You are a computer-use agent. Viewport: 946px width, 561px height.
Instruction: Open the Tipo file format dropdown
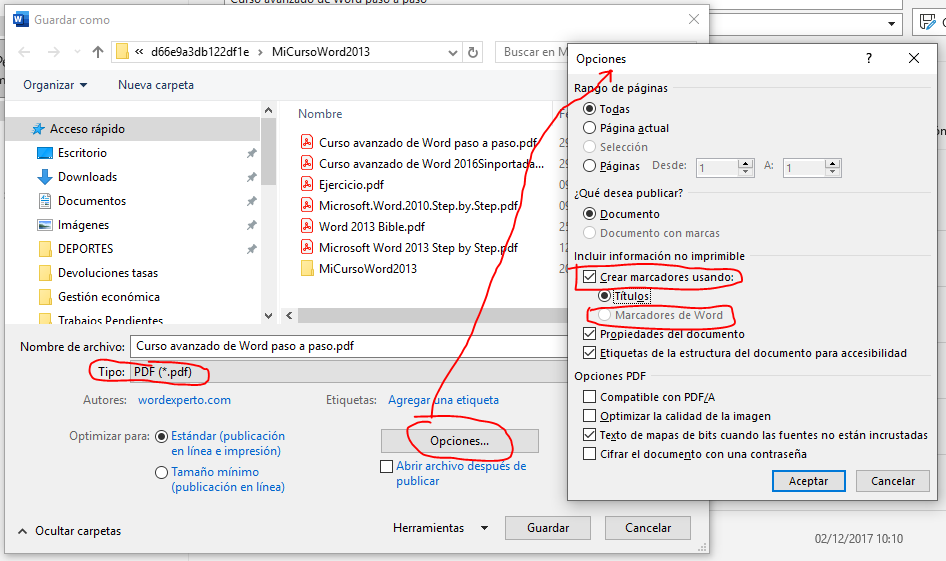[349, 372]
